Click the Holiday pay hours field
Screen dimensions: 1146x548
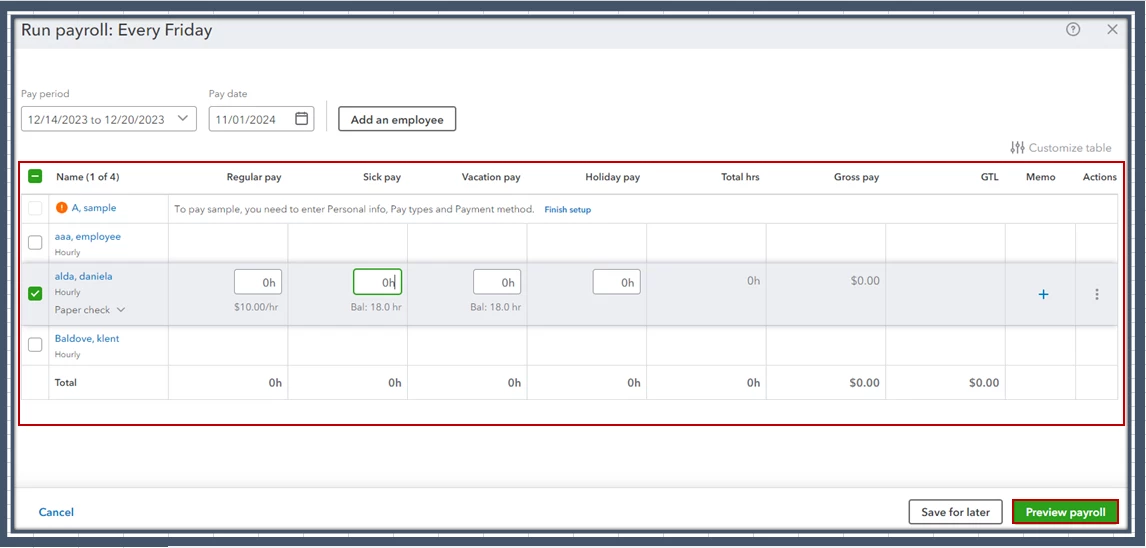pos(617,282)
